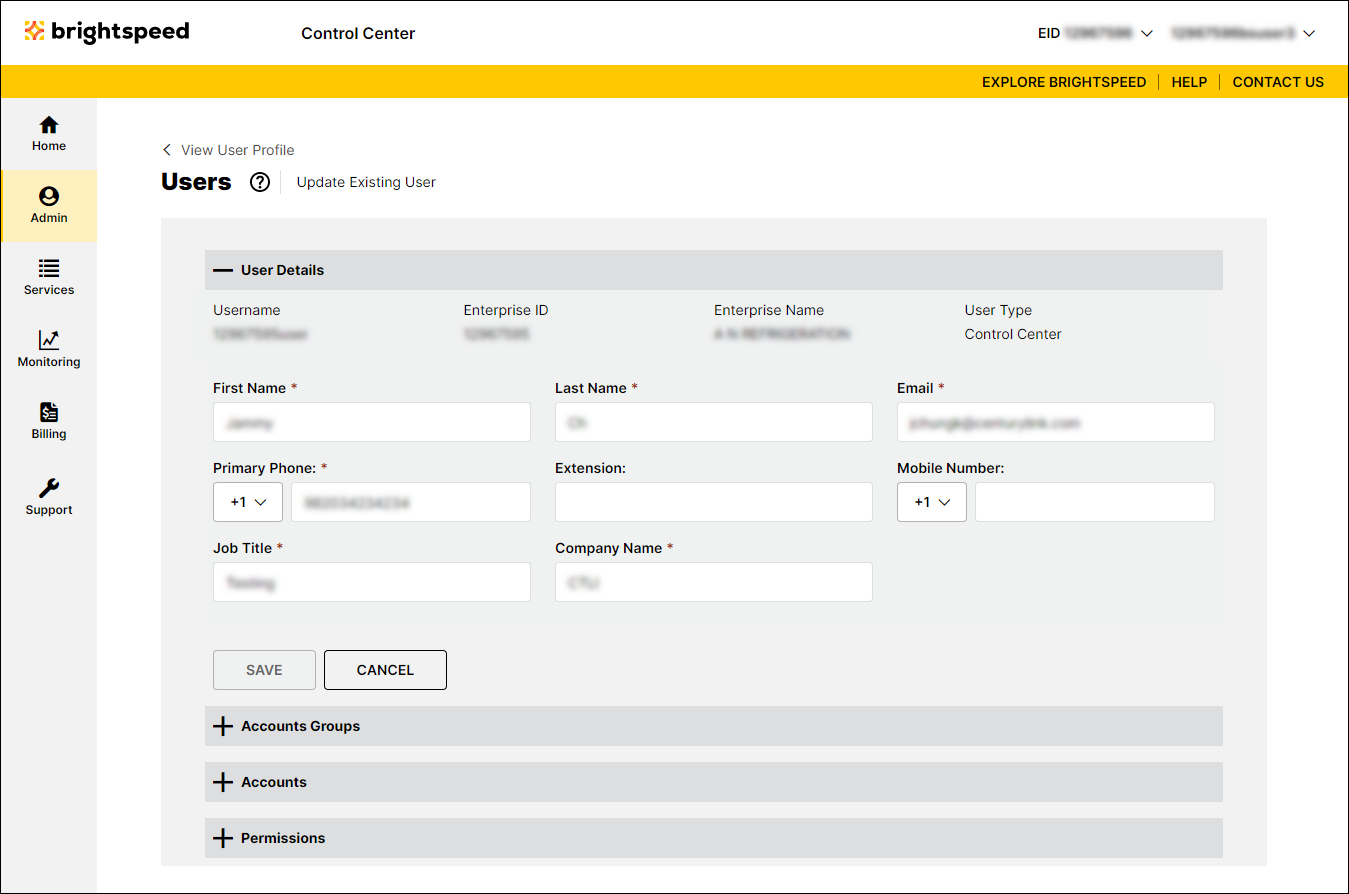Click the Email field
The width and height of the screenshot is (1349, 894).
coord(1056,422)
